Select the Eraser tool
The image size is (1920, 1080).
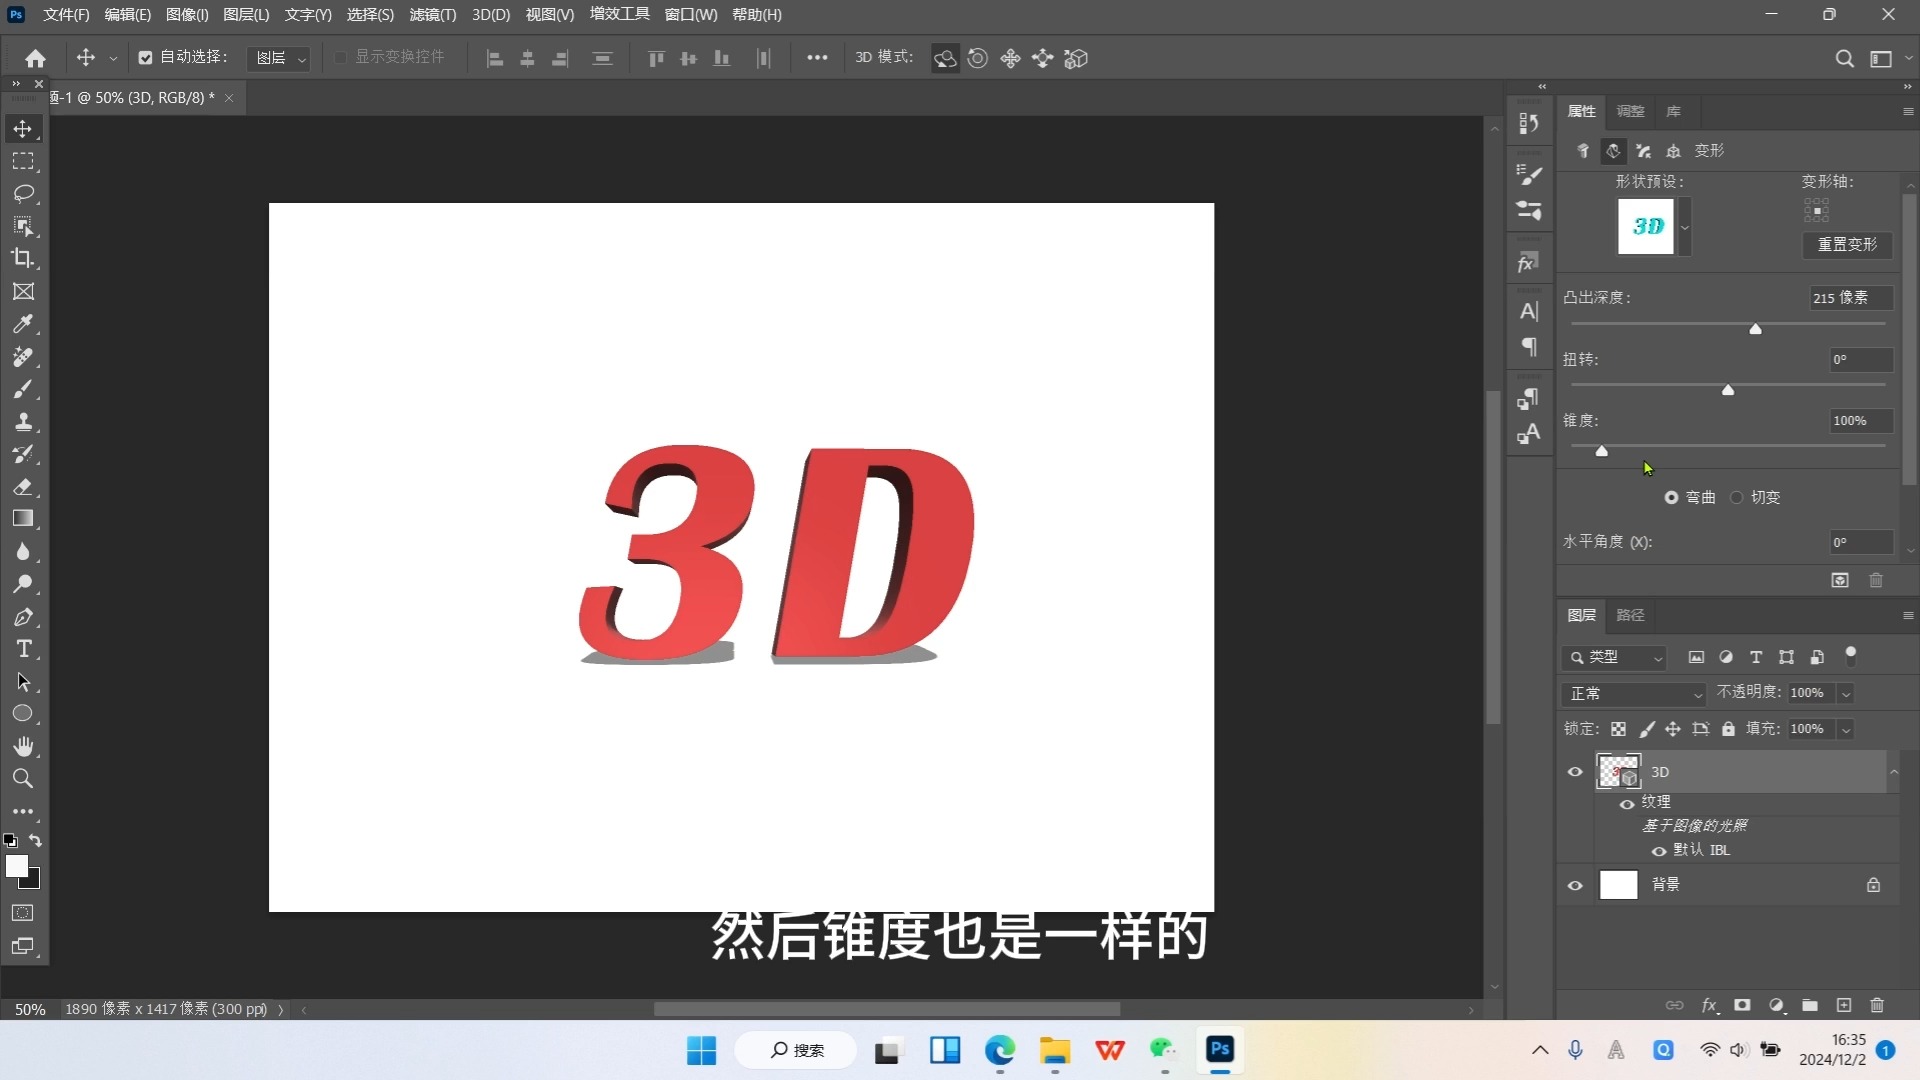point(23,487)
